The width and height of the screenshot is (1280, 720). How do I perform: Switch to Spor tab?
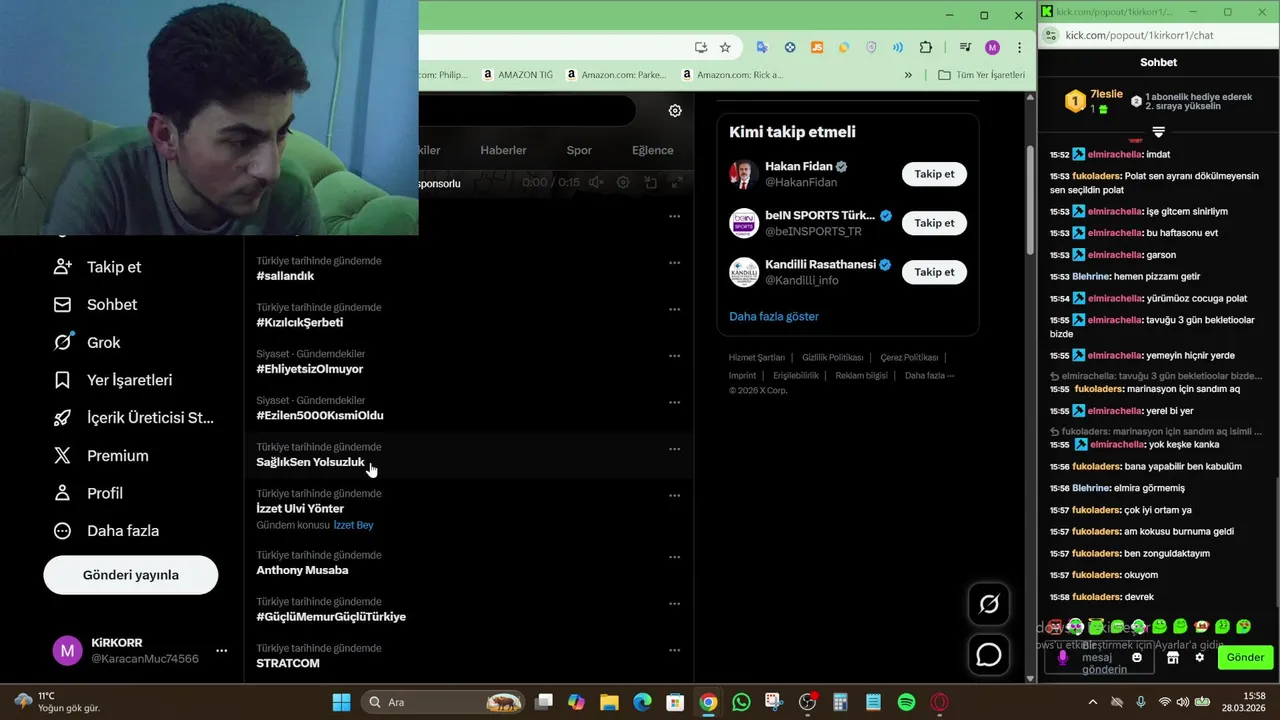(579, 150)
